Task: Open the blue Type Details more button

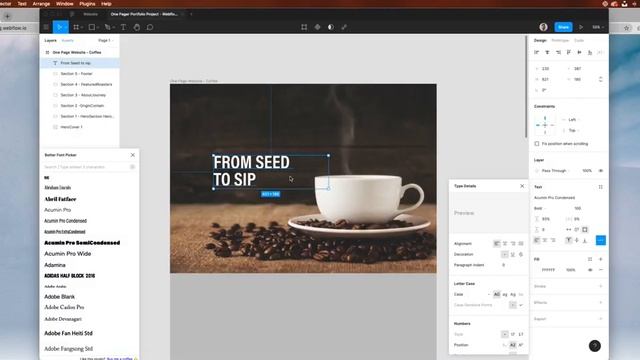Action: pyautogui.click(x=600, y=240)
